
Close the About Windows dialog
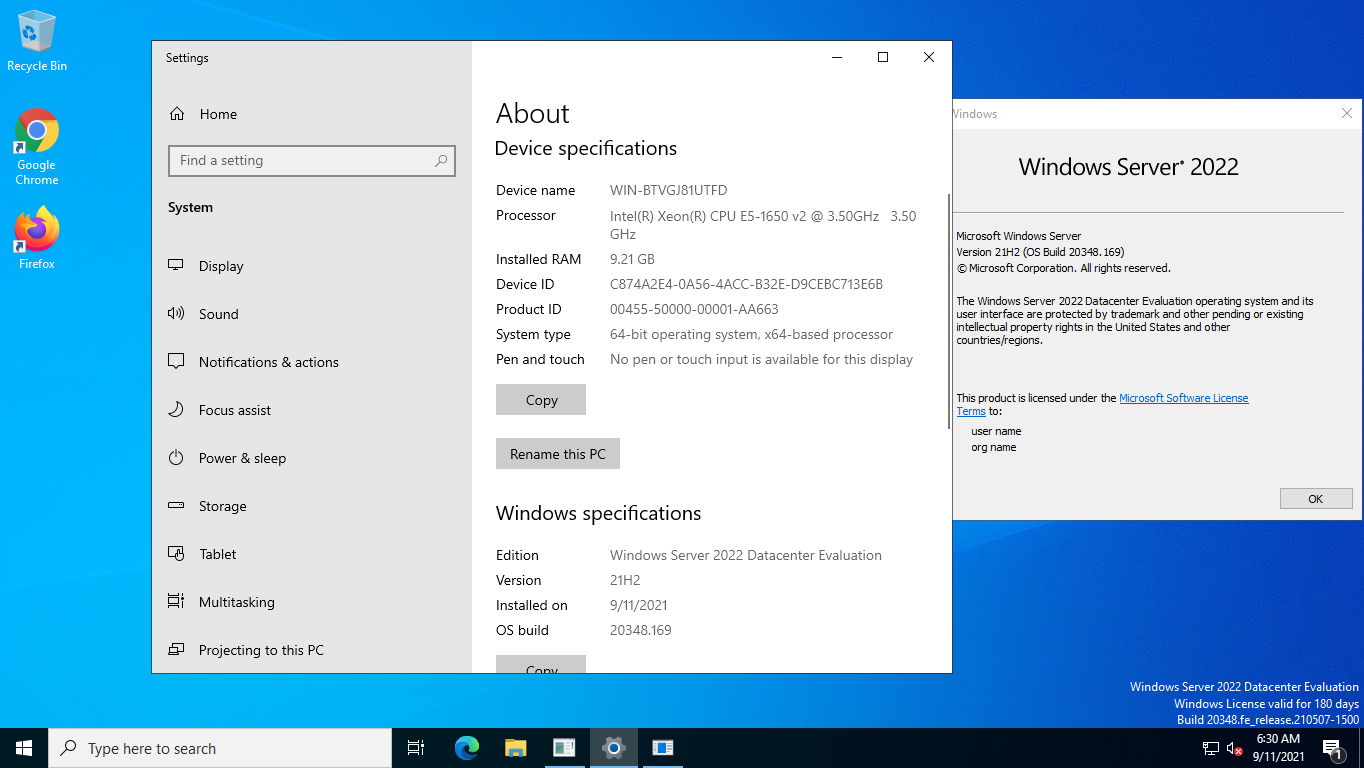pyautogui.click(x=1346, y=114)
